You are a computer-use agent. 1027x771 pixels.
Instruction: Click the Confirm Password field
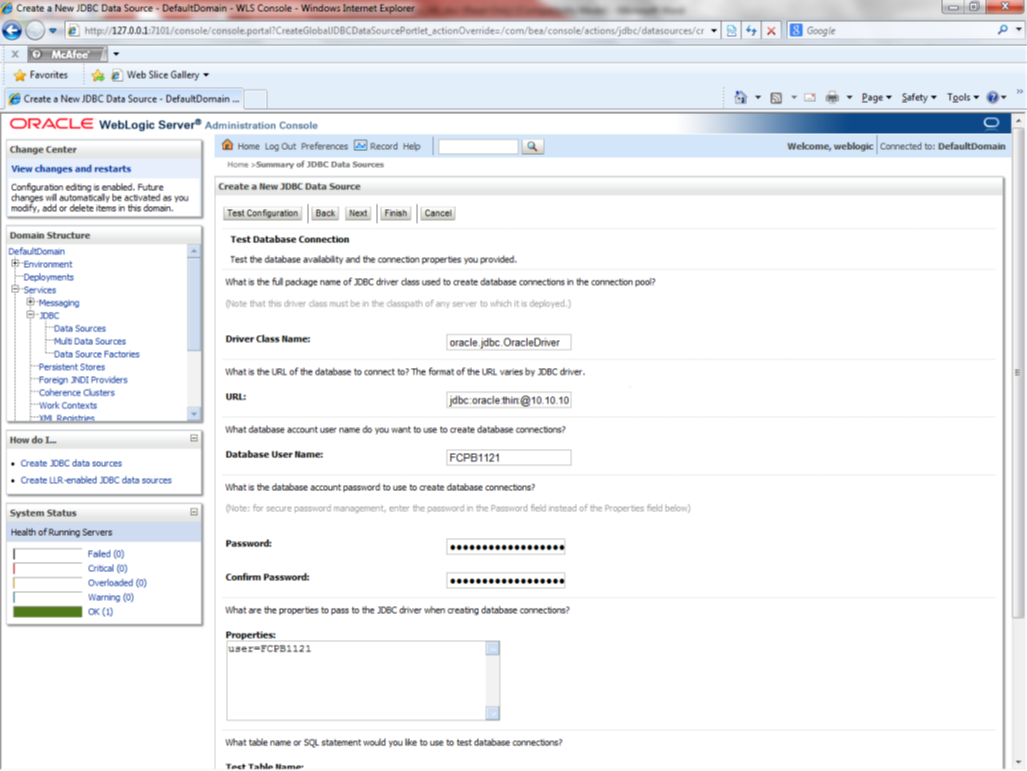point(506,580)
